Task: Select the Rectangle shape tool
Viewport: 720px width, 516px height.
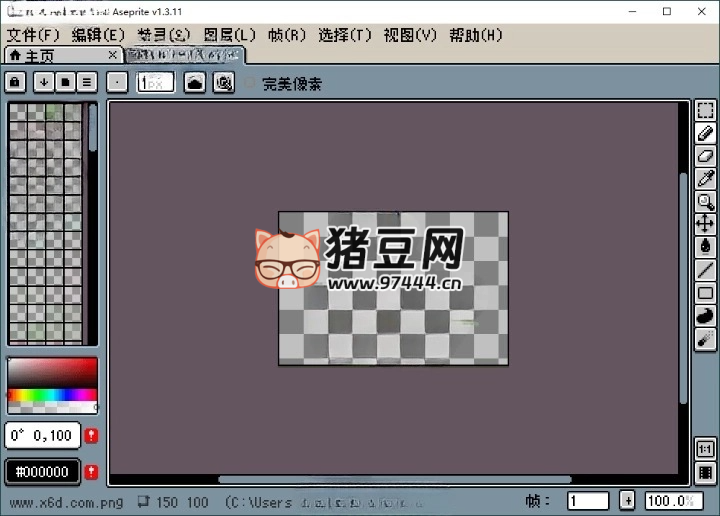Action: tap(705, 293)
